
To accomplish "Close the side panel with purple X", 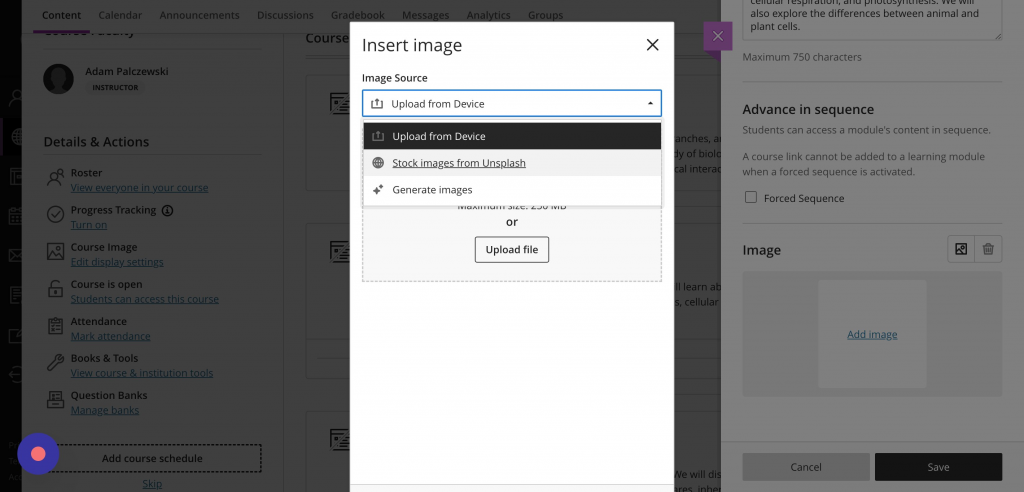I will 718,36.
